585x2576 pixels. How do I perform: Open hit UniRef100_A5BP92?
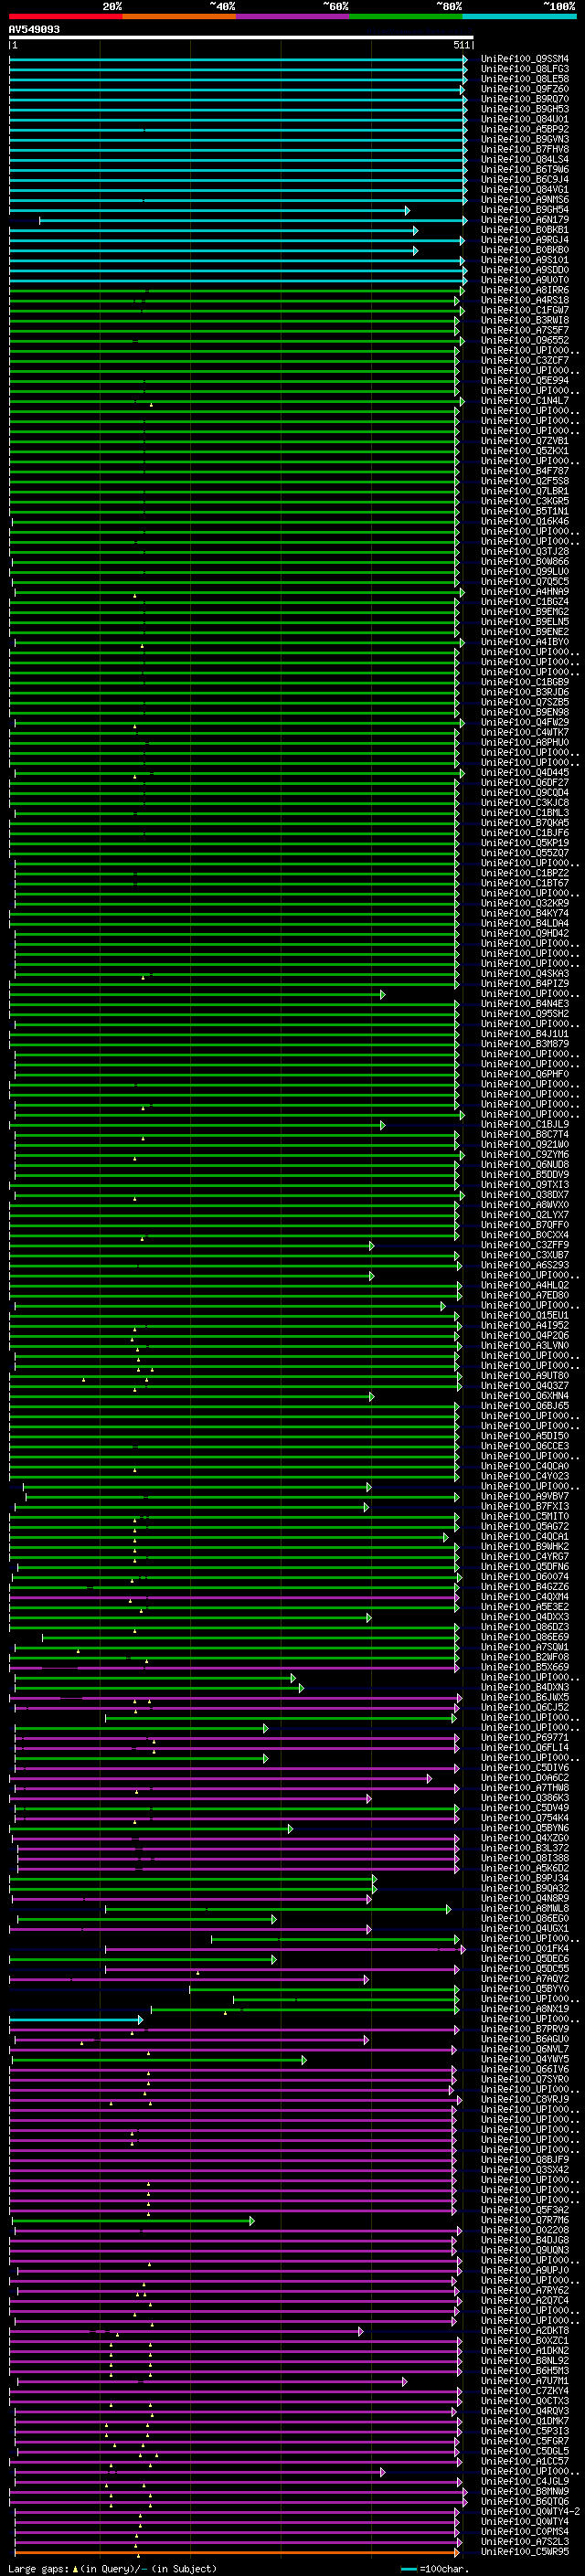tap(524, 129)
